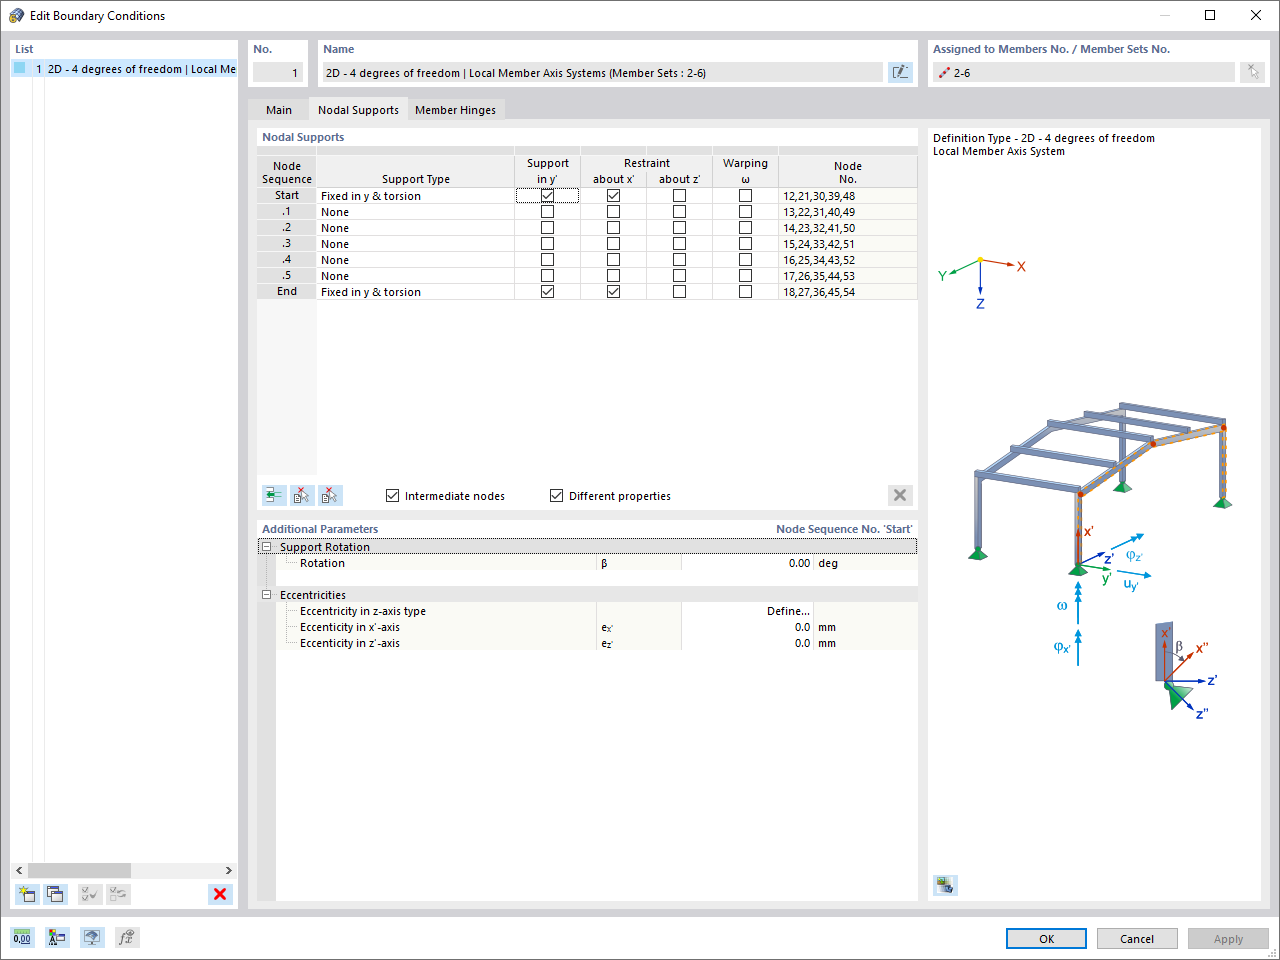Check Restraint about x' in row .5
1280x960 pixels.
613,276
